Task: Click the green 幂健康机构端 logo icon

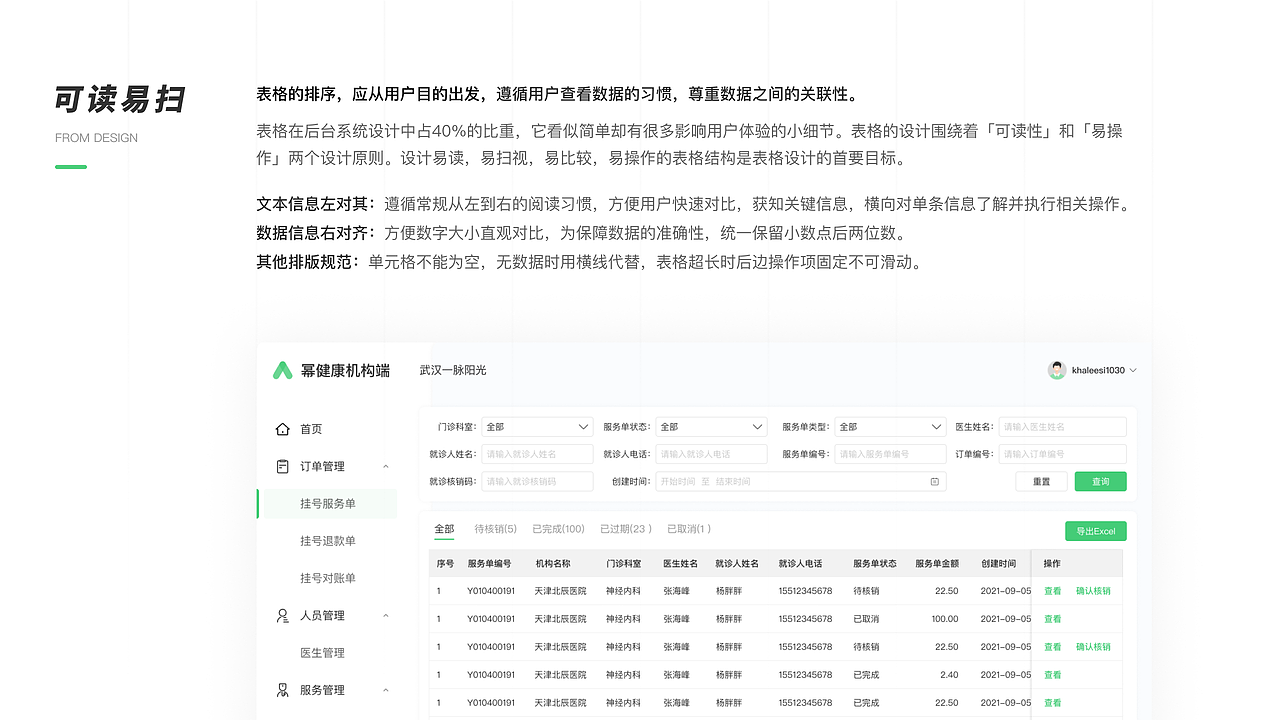Action: tap(283, 370)
